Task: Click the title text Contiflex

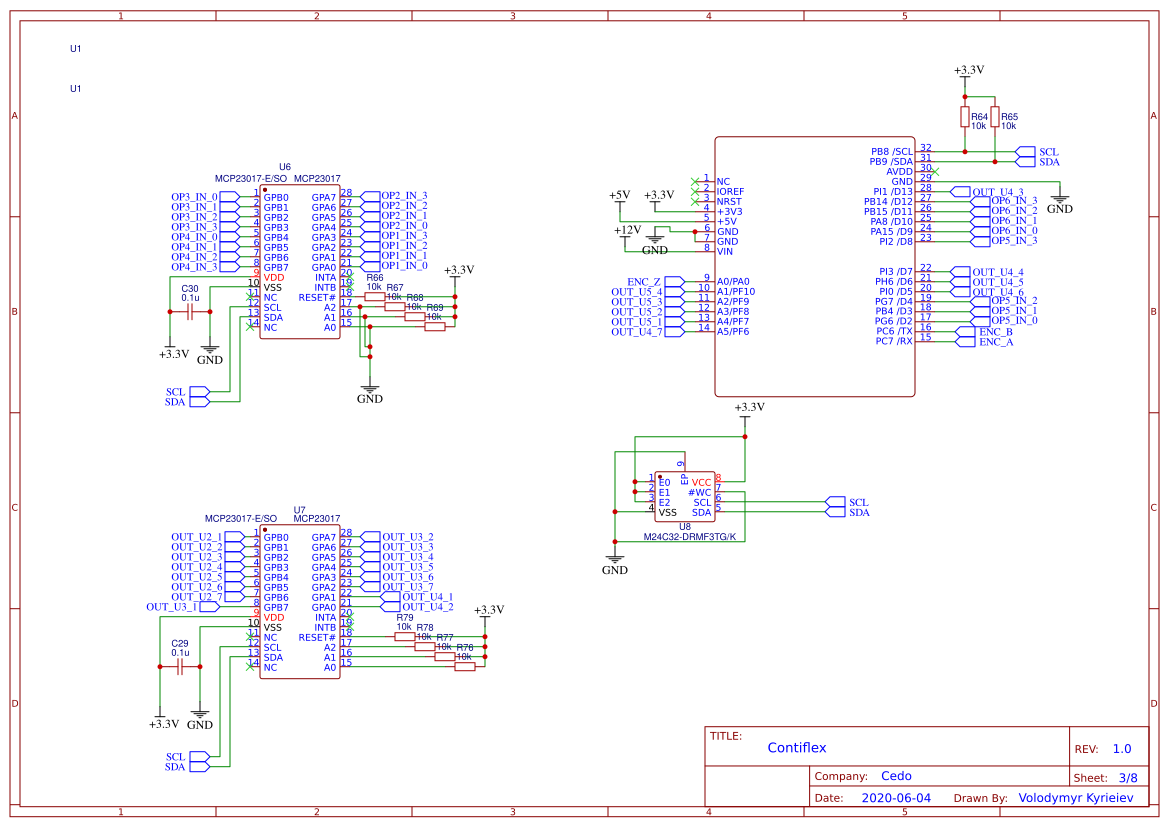Action: click(x=796, y=747)
